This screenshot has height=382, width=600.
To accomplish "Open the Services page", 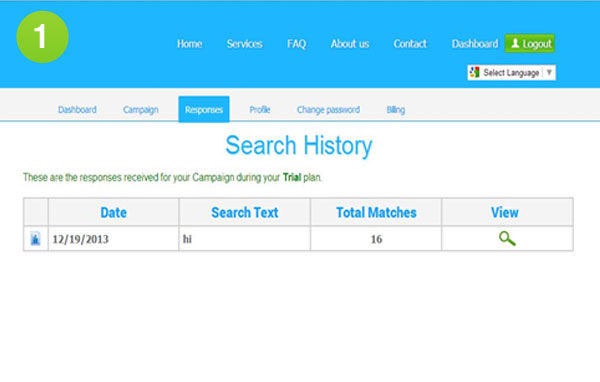I will 245,44.
